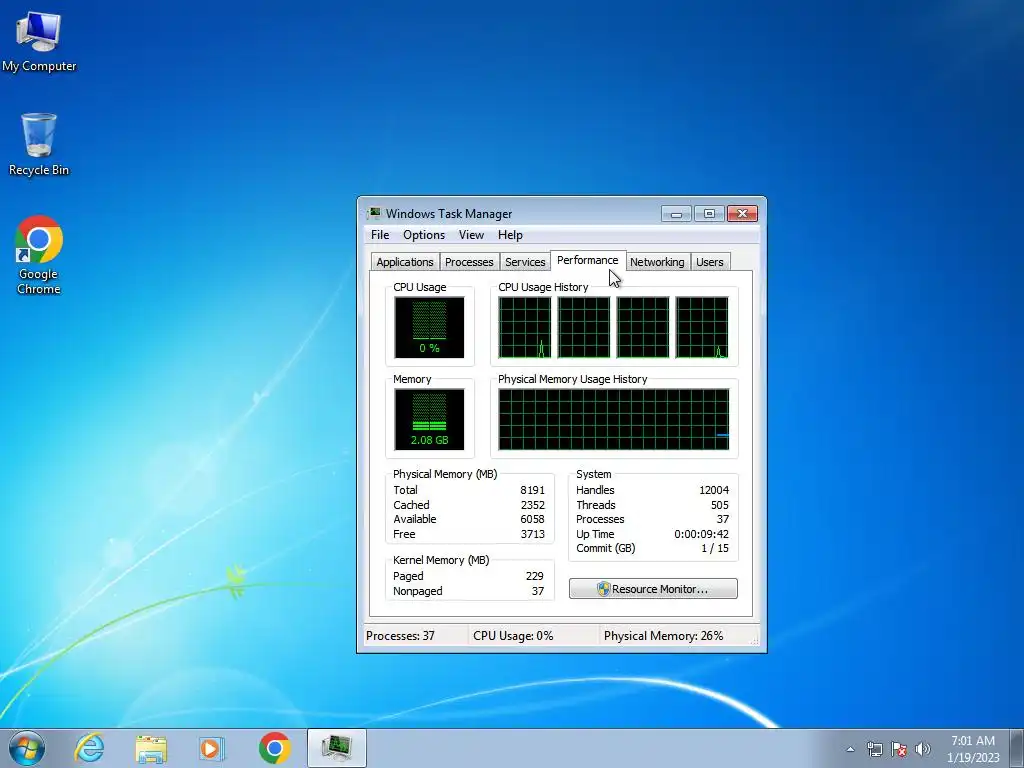This screenshot has width=1024, height=768.
Task: Click the Free value 3713
Action: point(532,534)
